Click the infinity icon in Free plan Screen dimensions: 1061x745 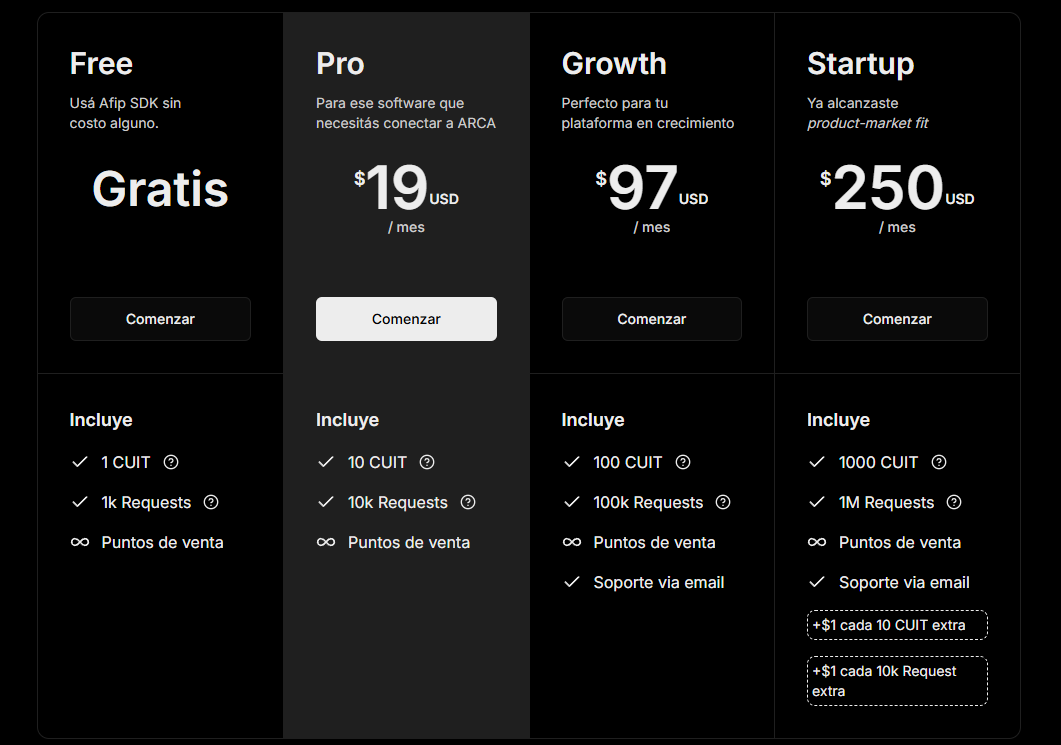80,542
